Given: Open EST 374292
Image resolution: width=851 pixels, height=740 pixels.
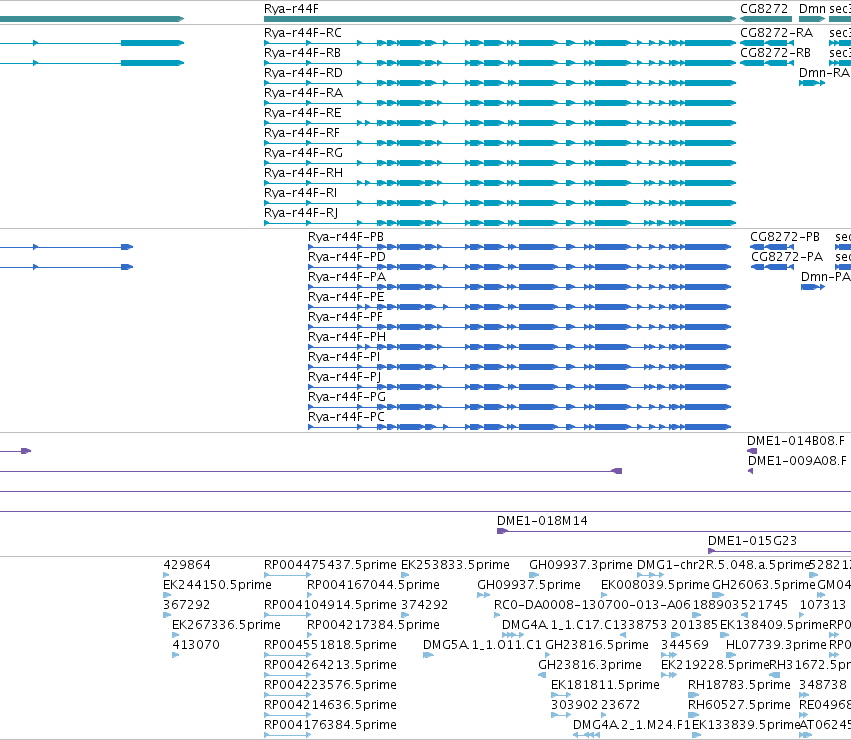Looking at the screenshot, I should coord(424,605).
